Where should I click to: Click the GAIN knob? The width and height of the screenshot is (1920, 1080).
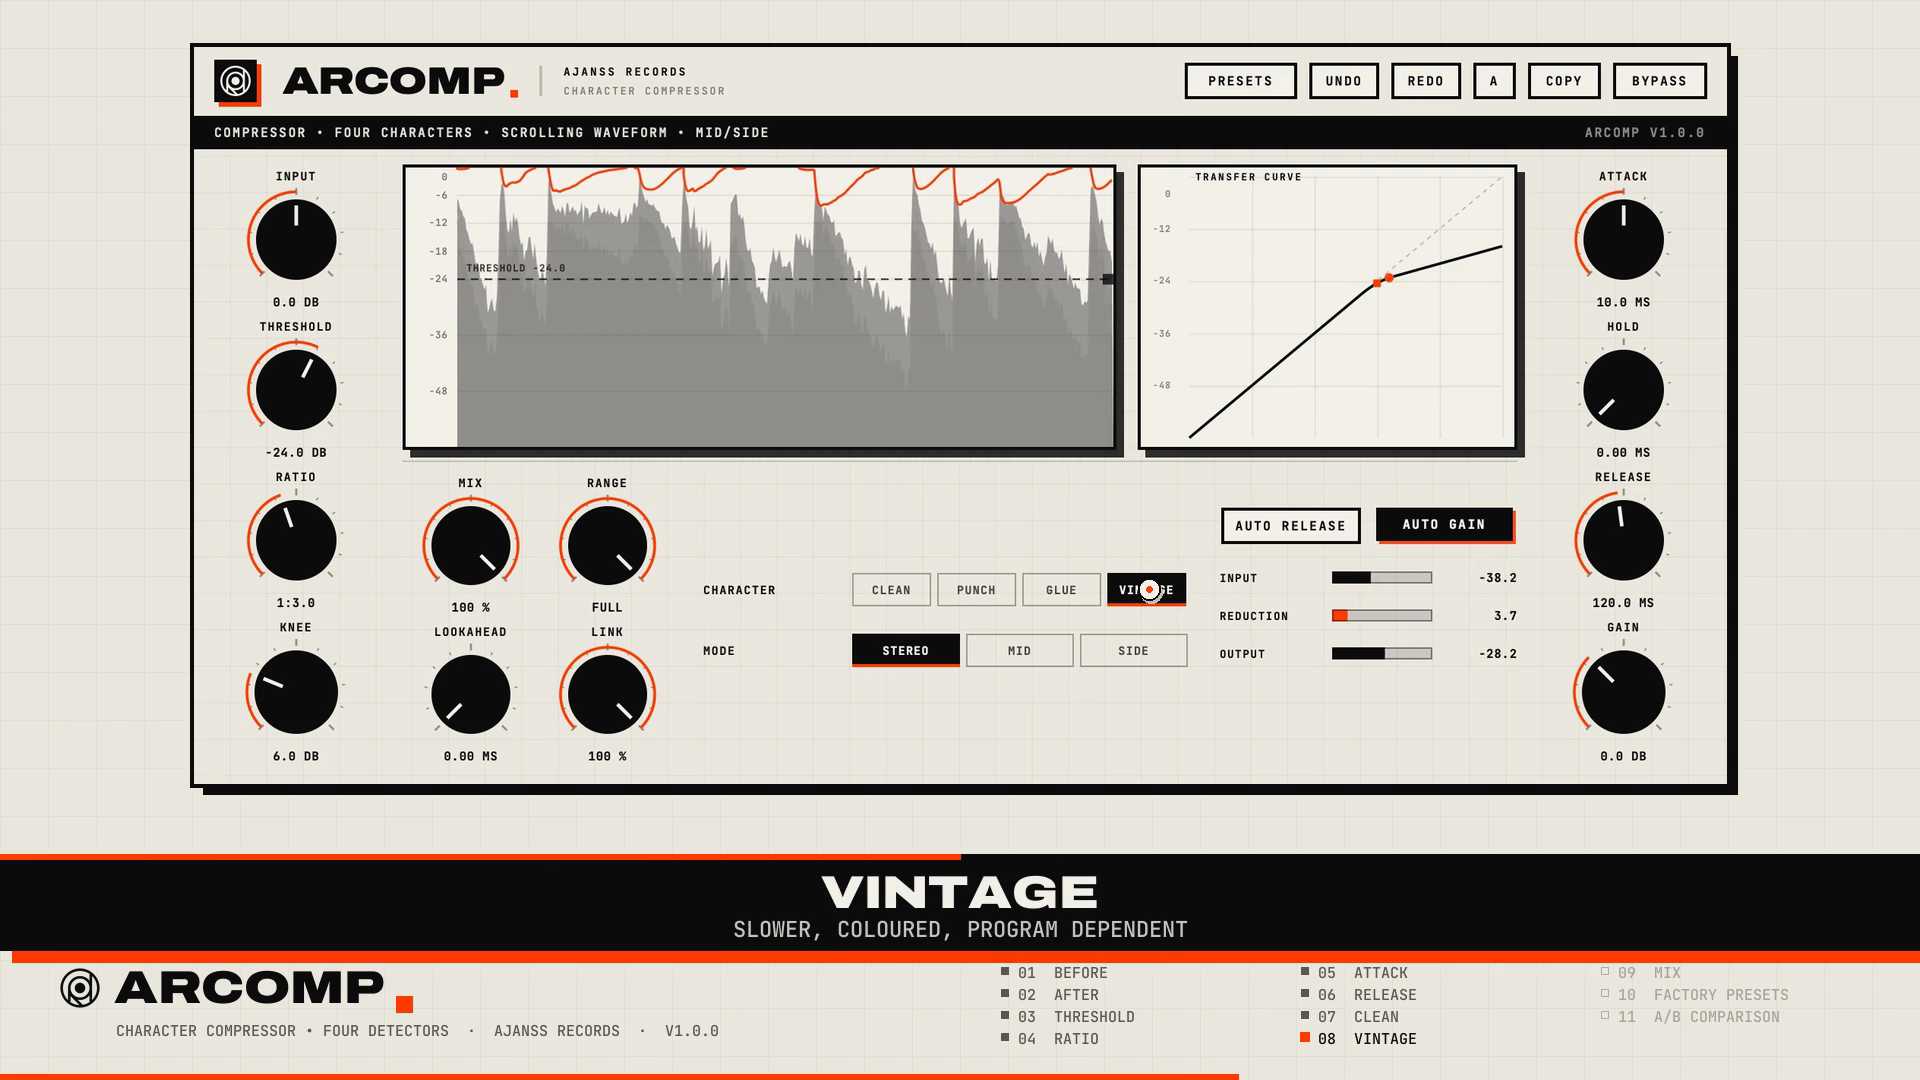click(x=1623, y=692)
